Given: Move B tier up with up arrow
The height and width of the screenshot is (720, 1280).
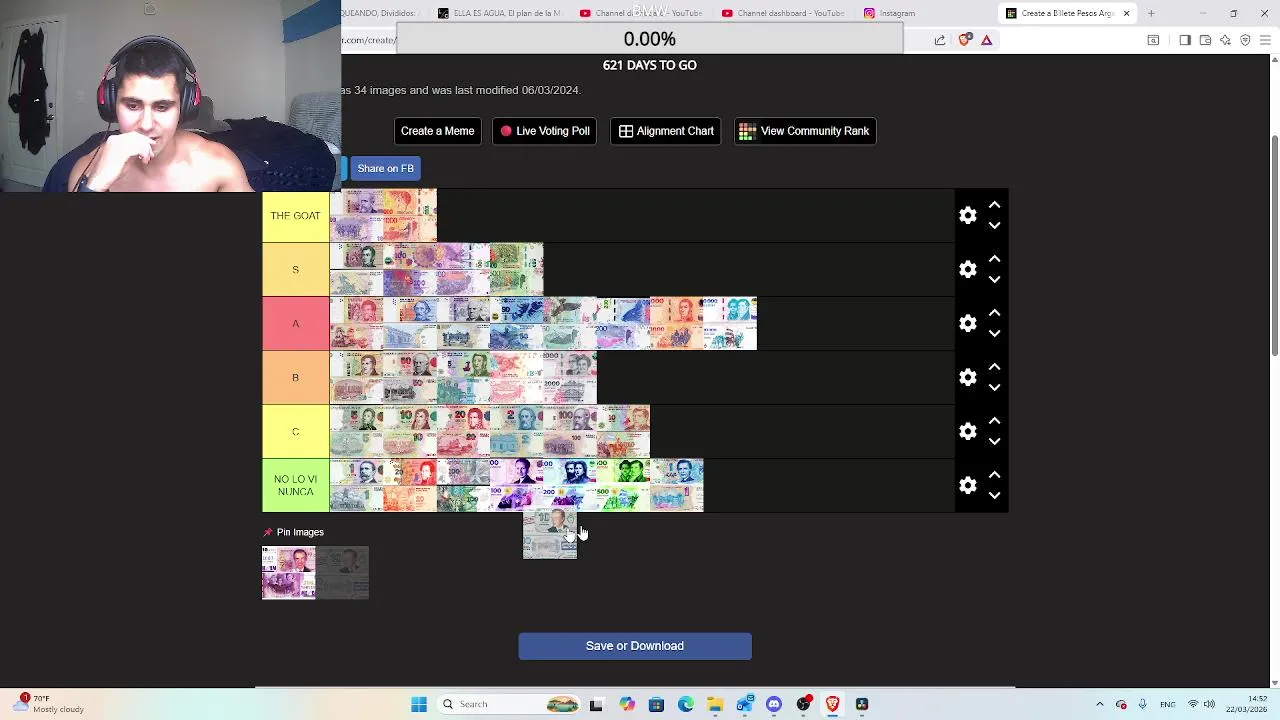Looking at the screenshot, I should tap(994, 366).
